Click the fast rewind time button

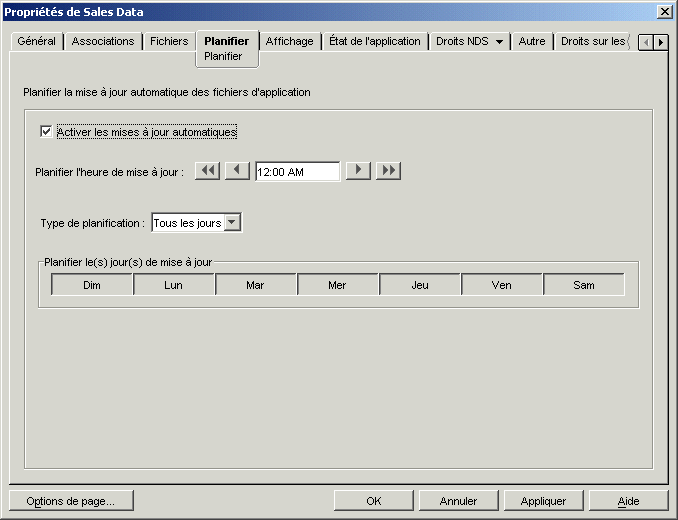(208, 171)
